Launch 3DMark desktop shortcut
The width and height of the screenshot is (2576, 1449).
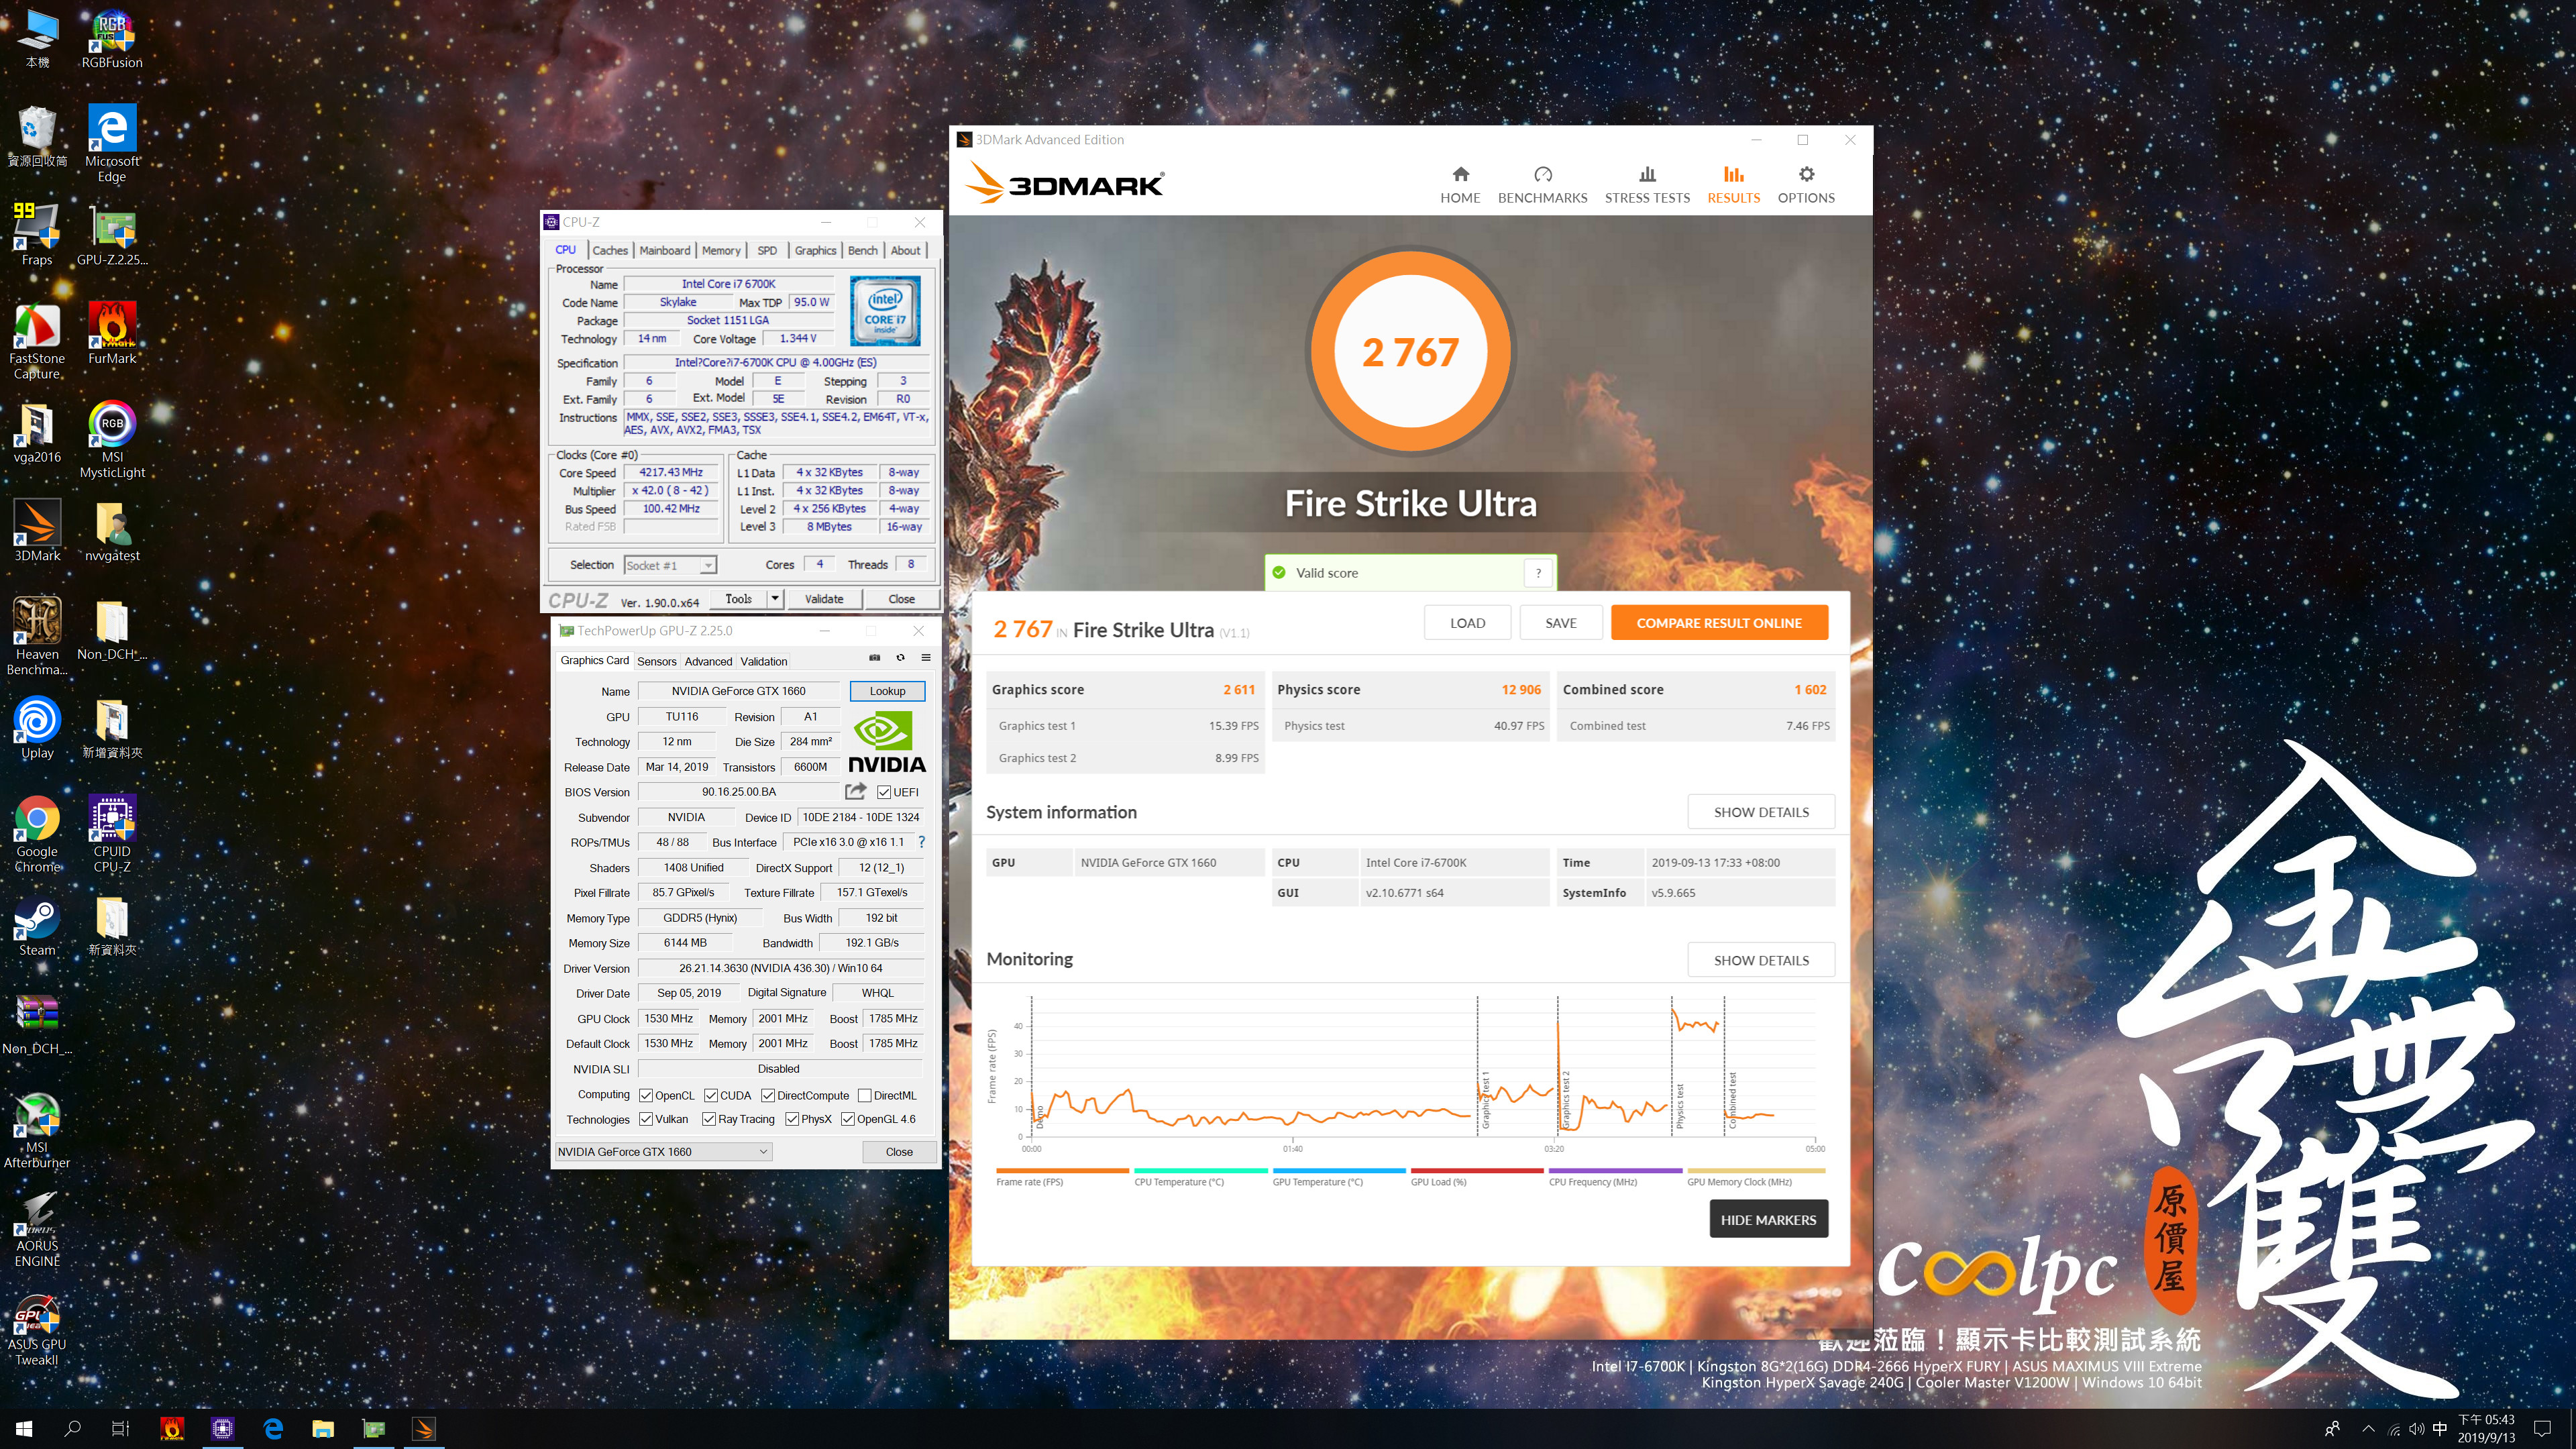click(37, 530)
